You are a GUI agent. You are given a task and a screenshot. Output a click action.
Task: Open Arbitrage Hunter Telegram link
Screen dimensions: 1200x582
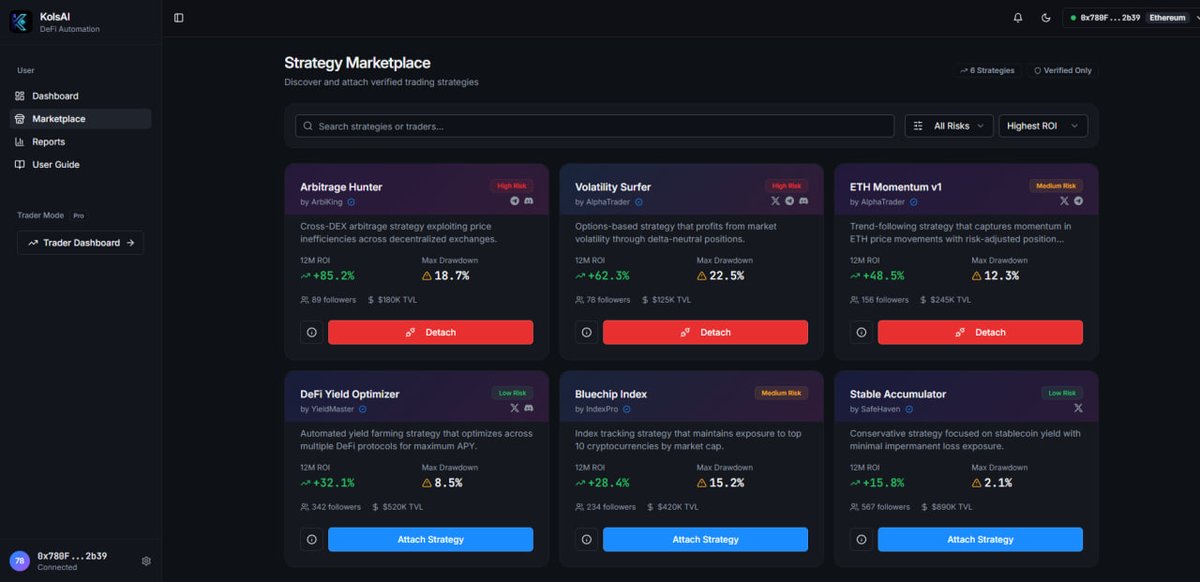coord(515,201)
